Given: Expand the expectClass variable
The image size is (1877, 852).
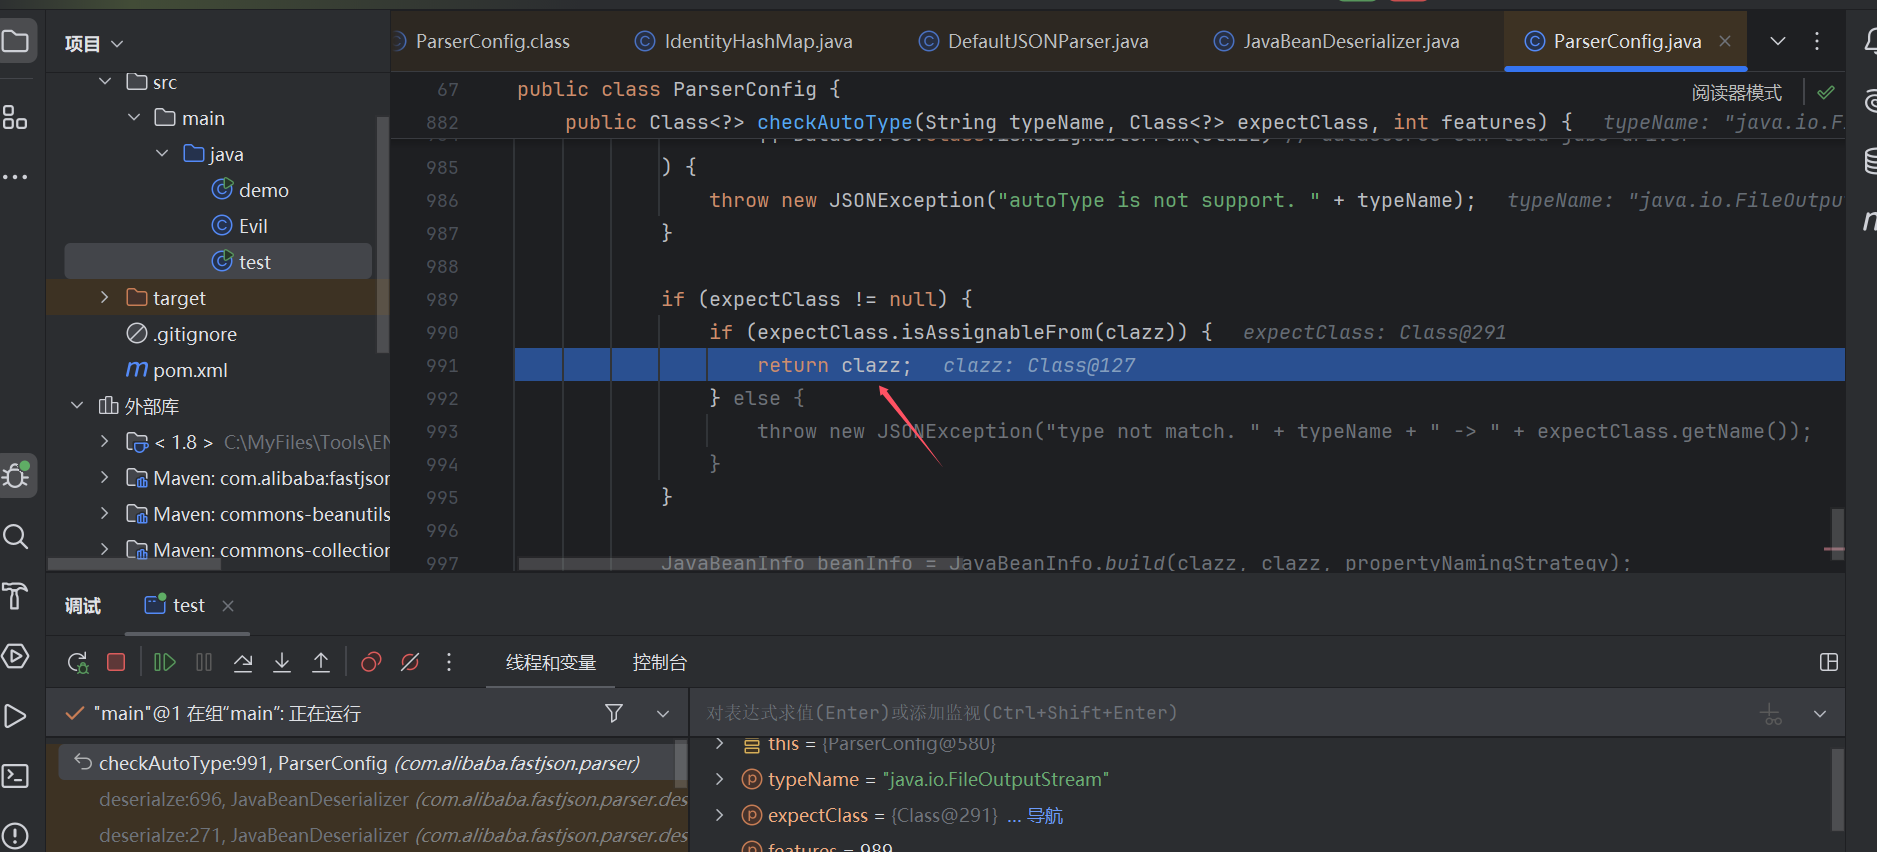Looking at the screenshot, I should 719,815.
